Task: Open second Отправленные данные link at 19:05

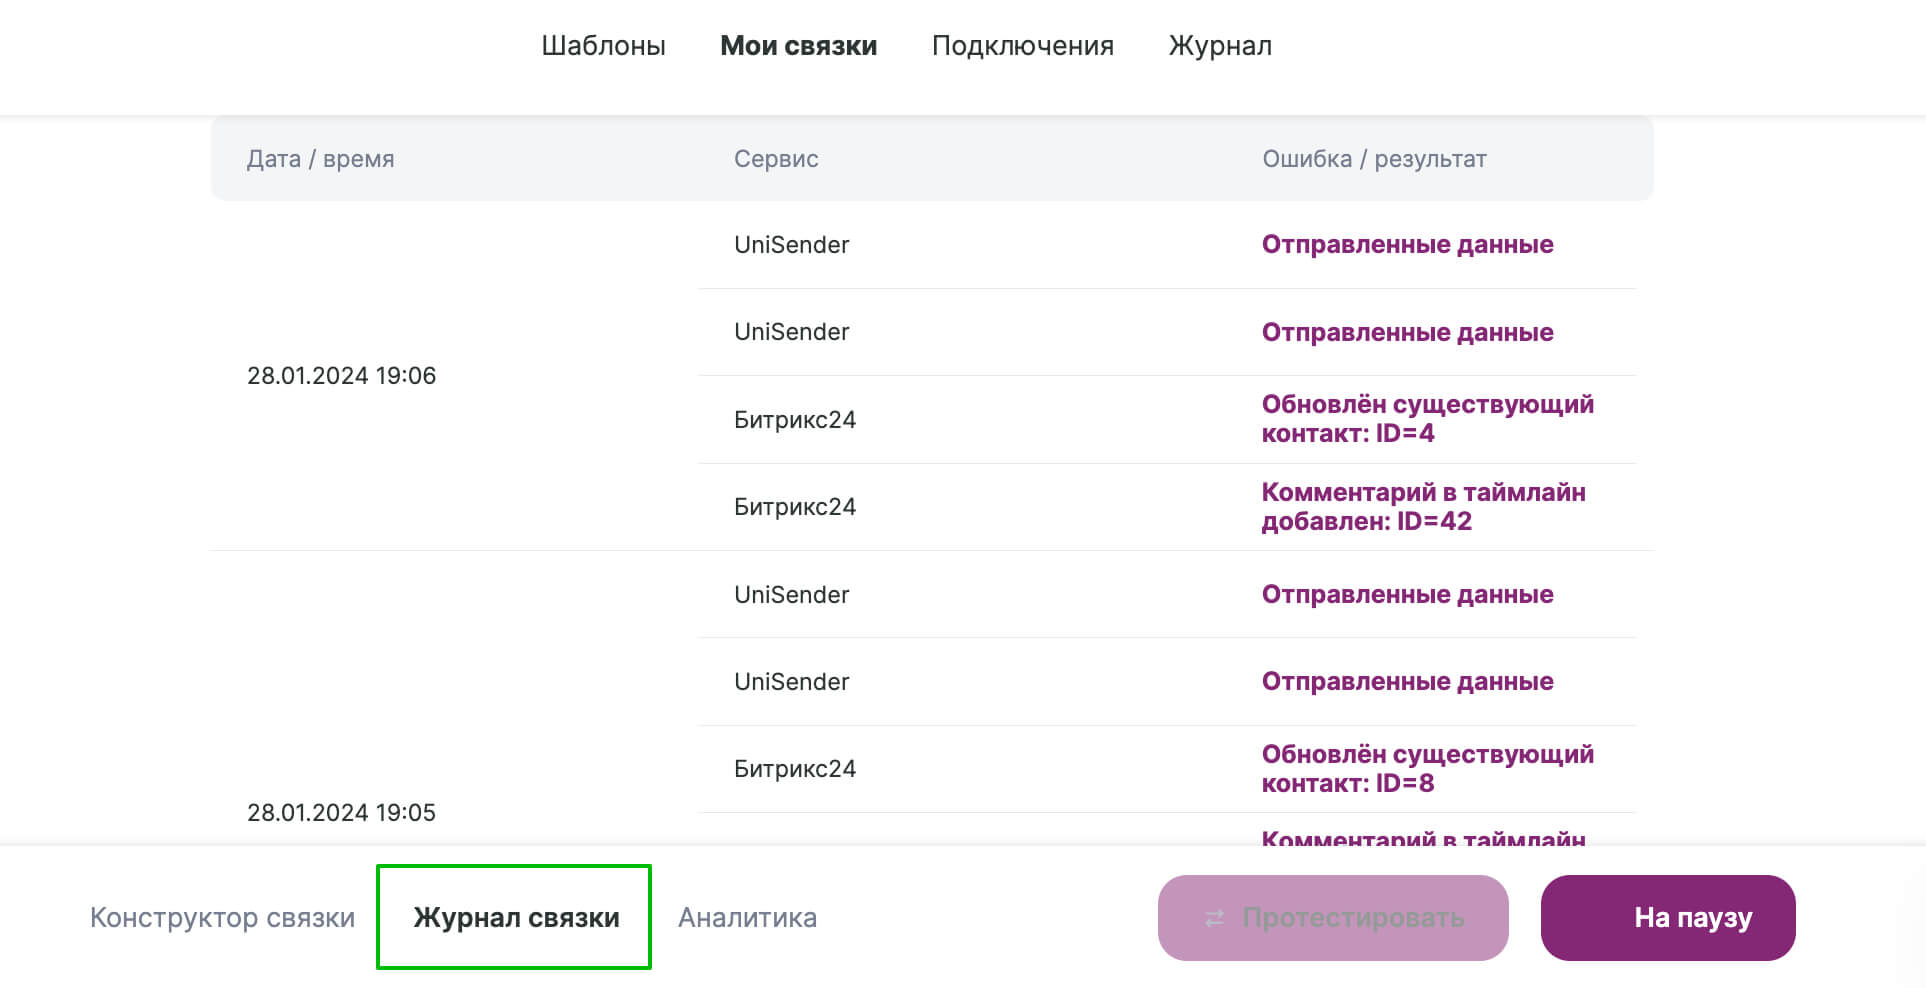Action: pos(1407,682)
